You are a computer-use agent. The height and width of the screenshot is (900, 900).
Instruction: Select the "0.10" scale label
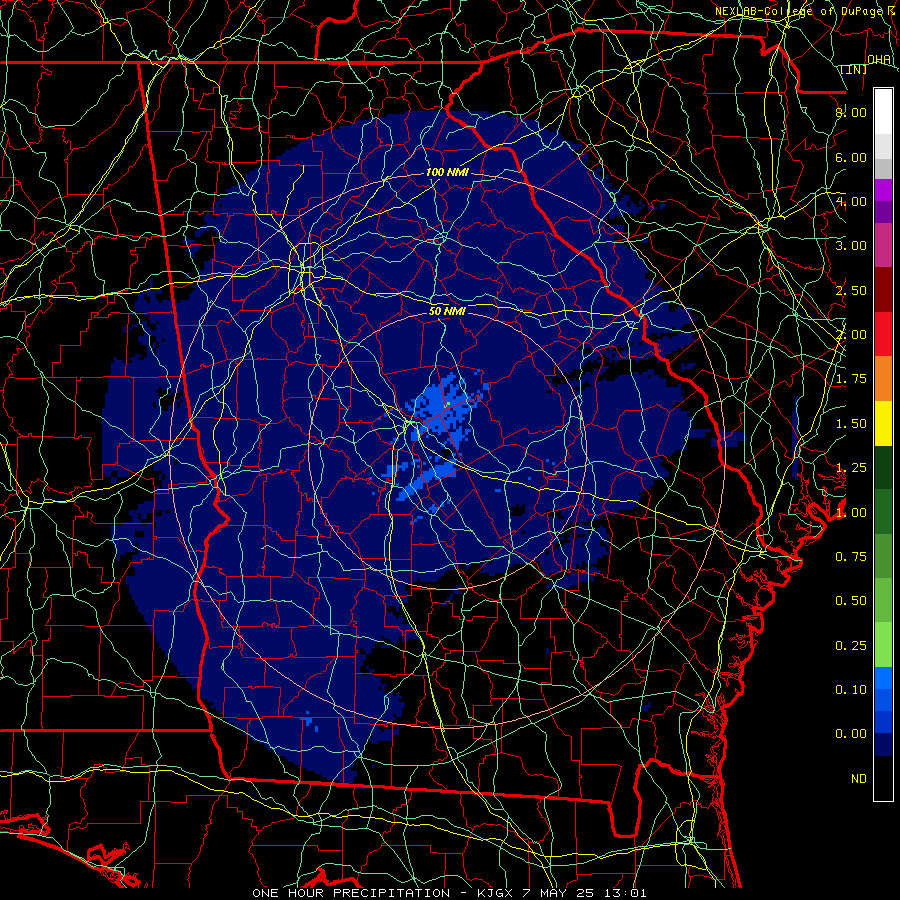tap(851, 690)
